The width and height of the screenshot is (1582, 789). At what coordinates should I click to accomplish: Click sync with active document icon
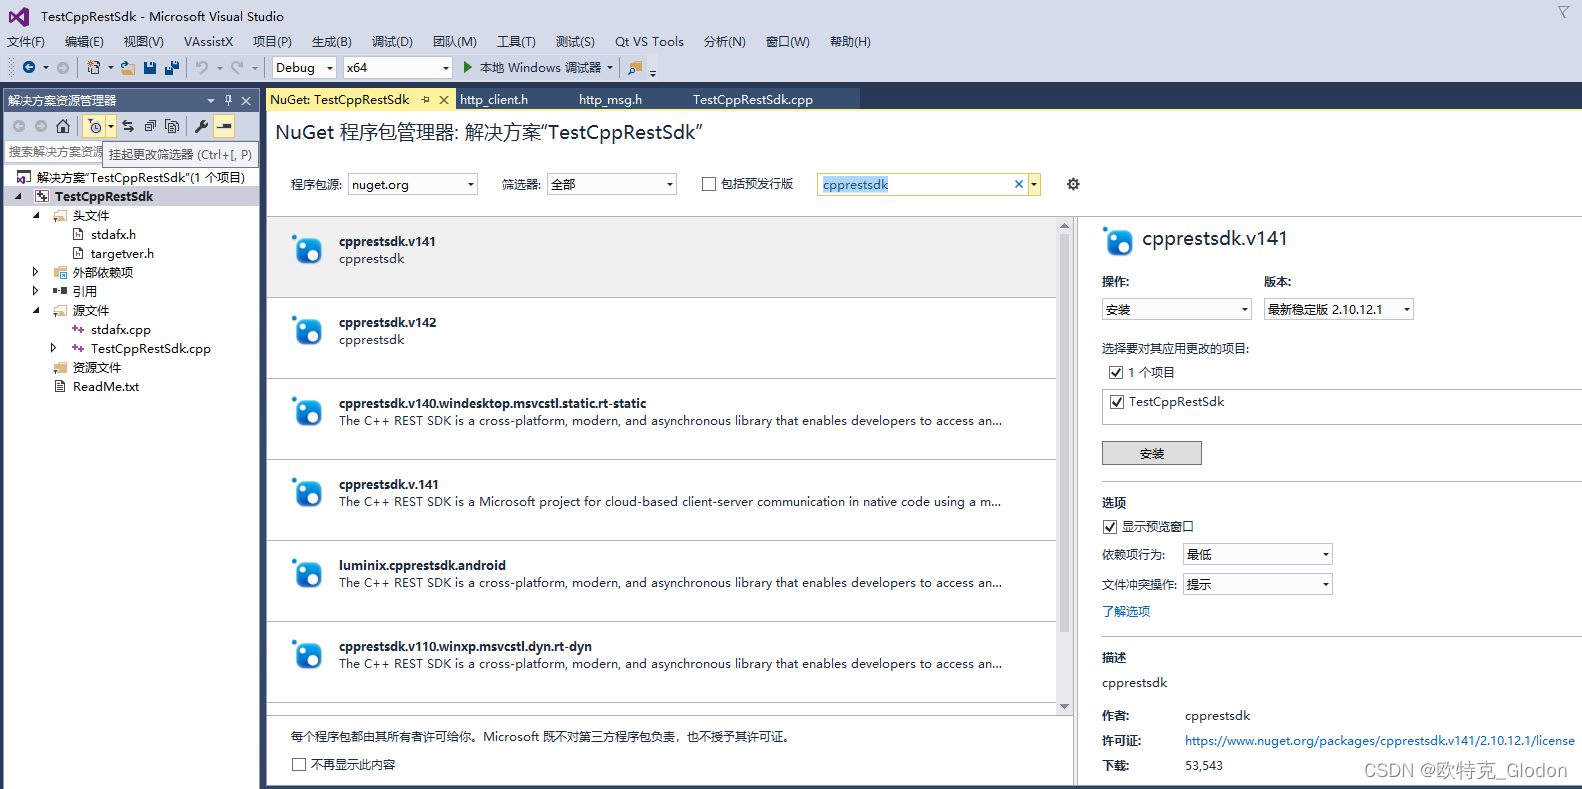[128, 126]
